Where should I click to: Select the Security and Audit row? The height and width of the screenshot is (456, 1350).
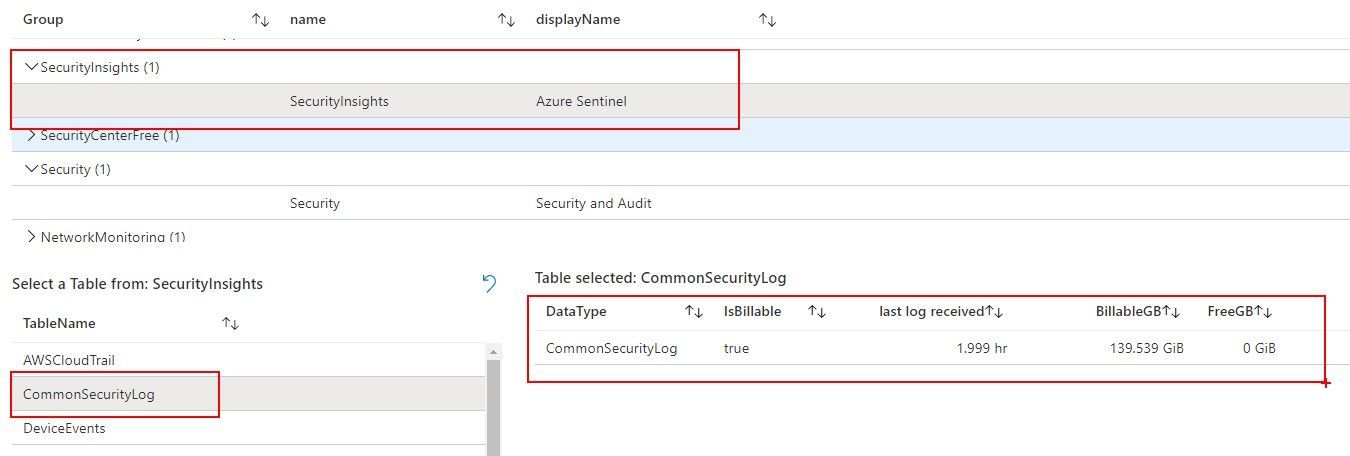tap(593, 203)
